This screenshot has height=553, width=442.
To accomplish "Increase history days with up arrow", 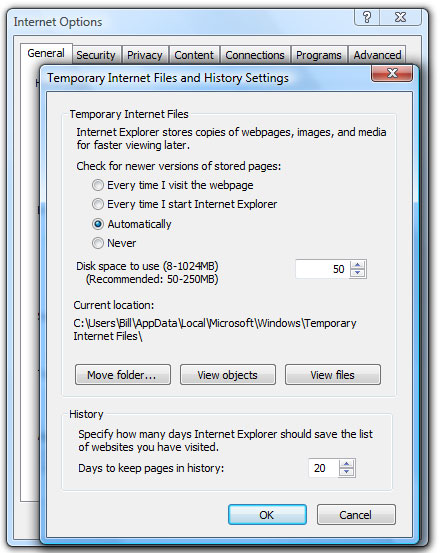I will pos(347,464).
